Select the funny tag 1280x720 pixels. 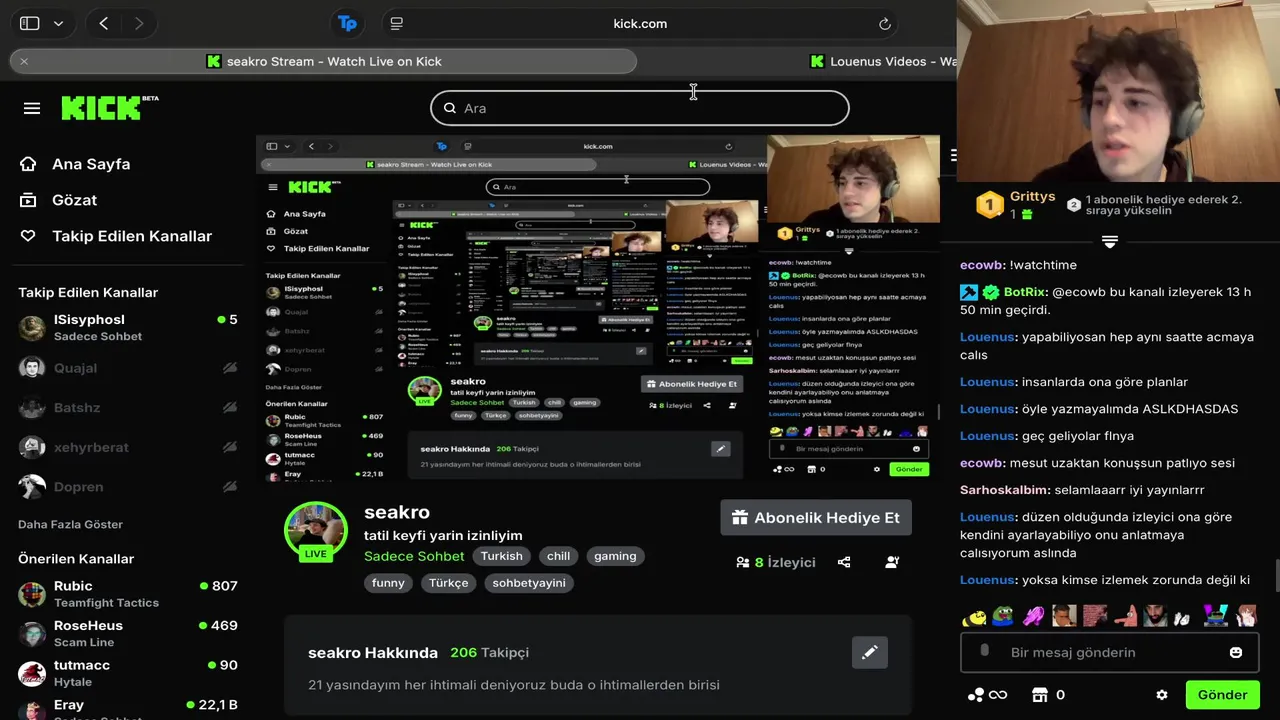click(388, 583)
